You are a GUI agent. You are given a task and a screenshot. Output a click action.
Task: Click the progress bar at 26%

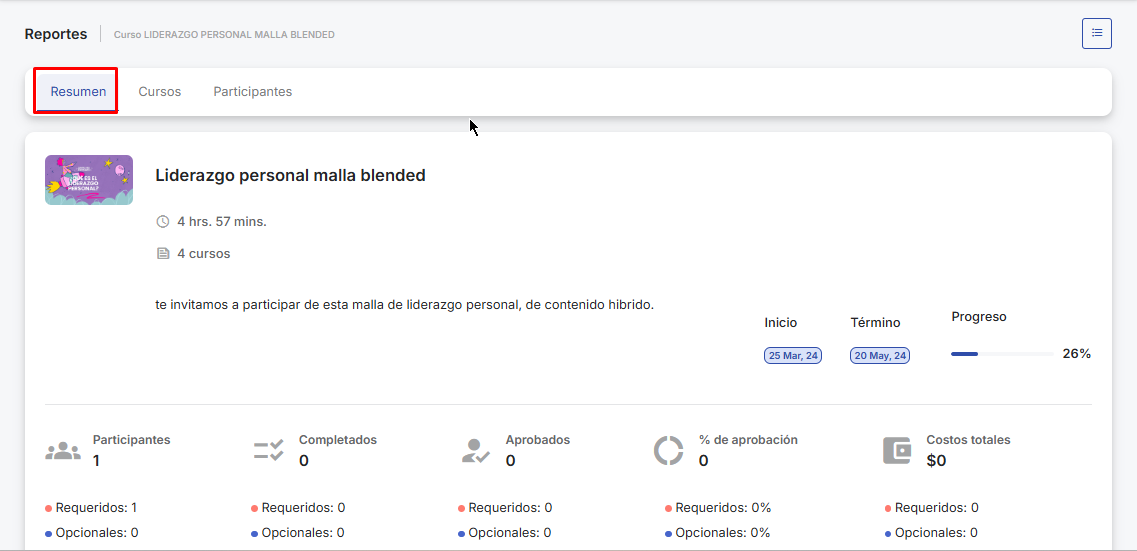[x=1001, y=354]
